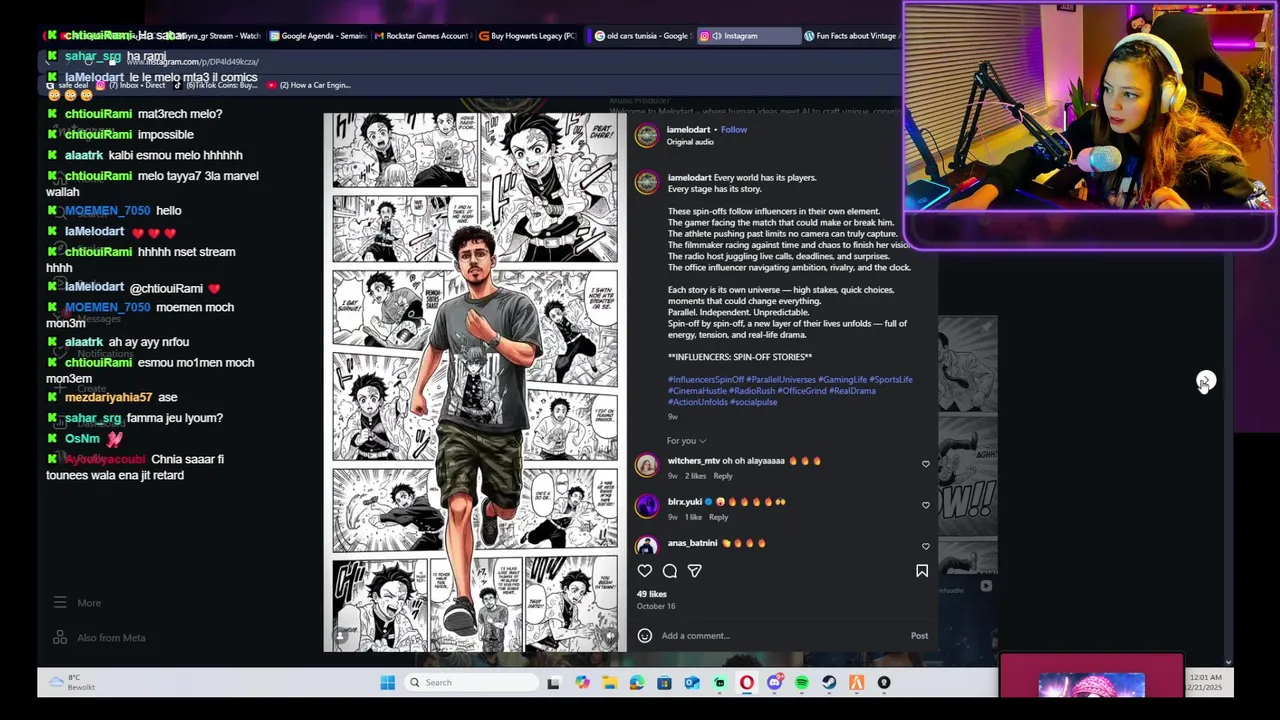Like the post with the heart icon
1280x720 pixels.
pyautogui.click(x=645, y=571)
